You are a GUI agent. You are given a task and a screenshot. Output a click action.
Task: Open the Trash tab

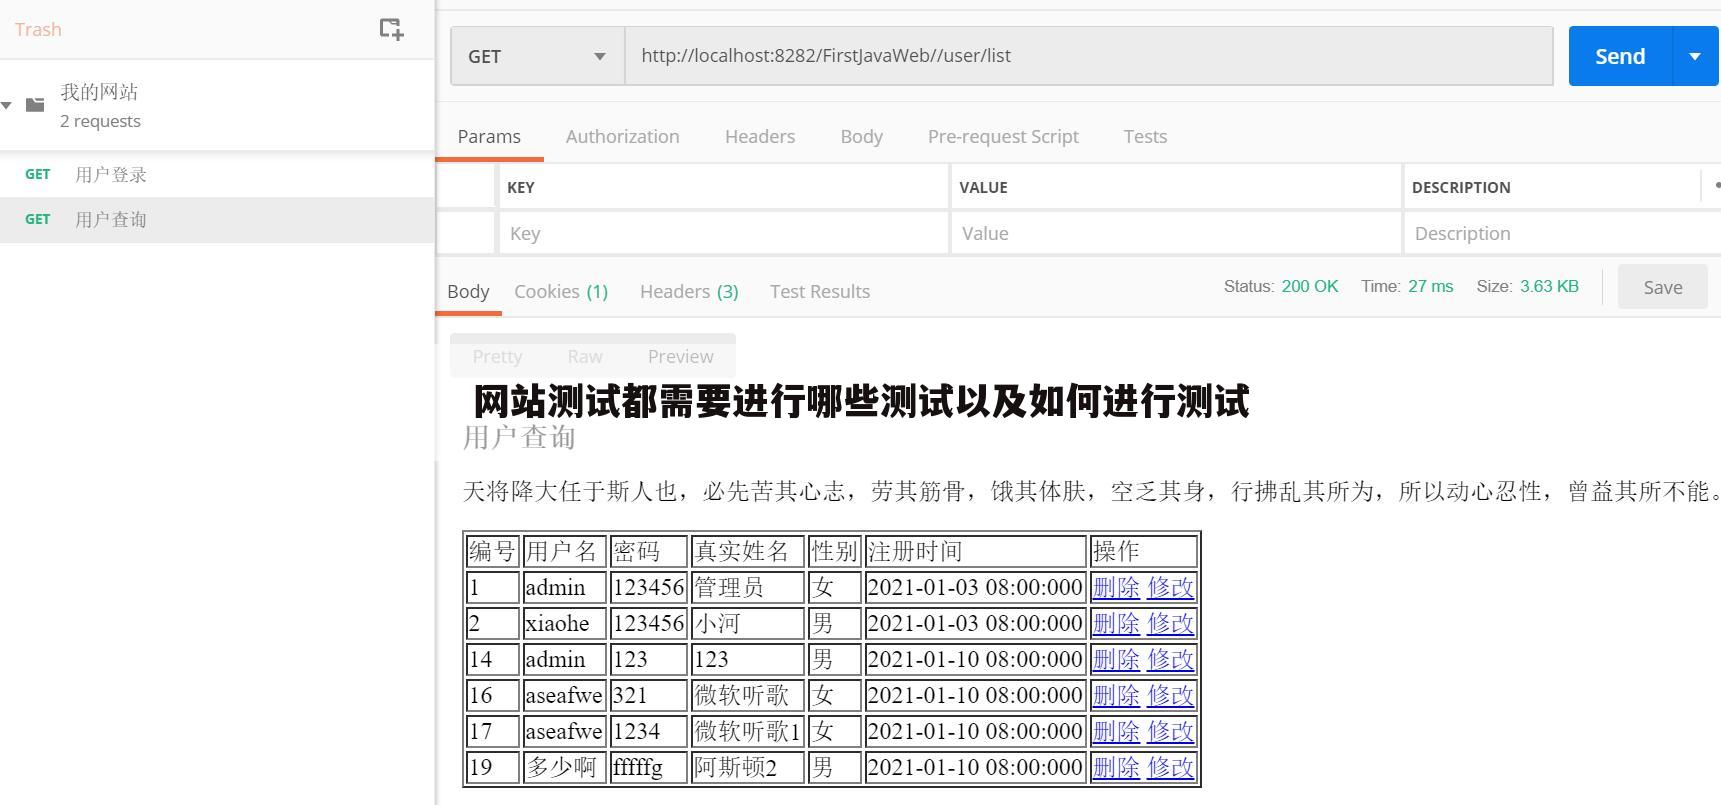[x=38, y=29]
